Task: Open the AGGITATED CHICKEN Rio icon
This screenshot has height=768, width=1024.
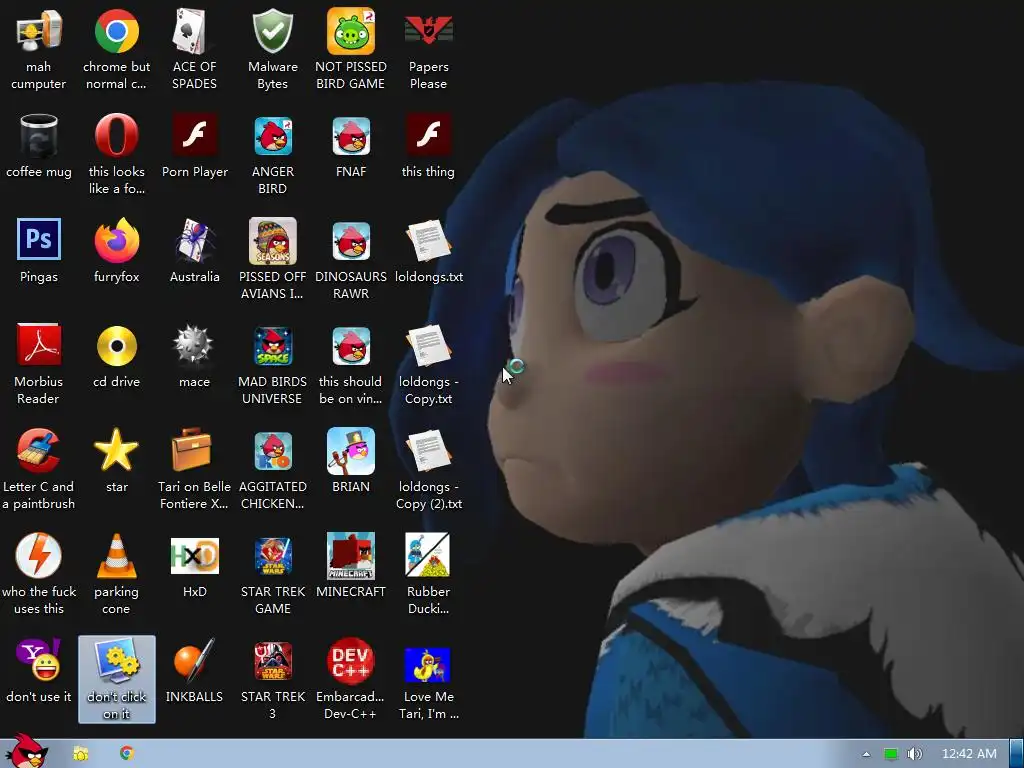Action: point(272,451)
